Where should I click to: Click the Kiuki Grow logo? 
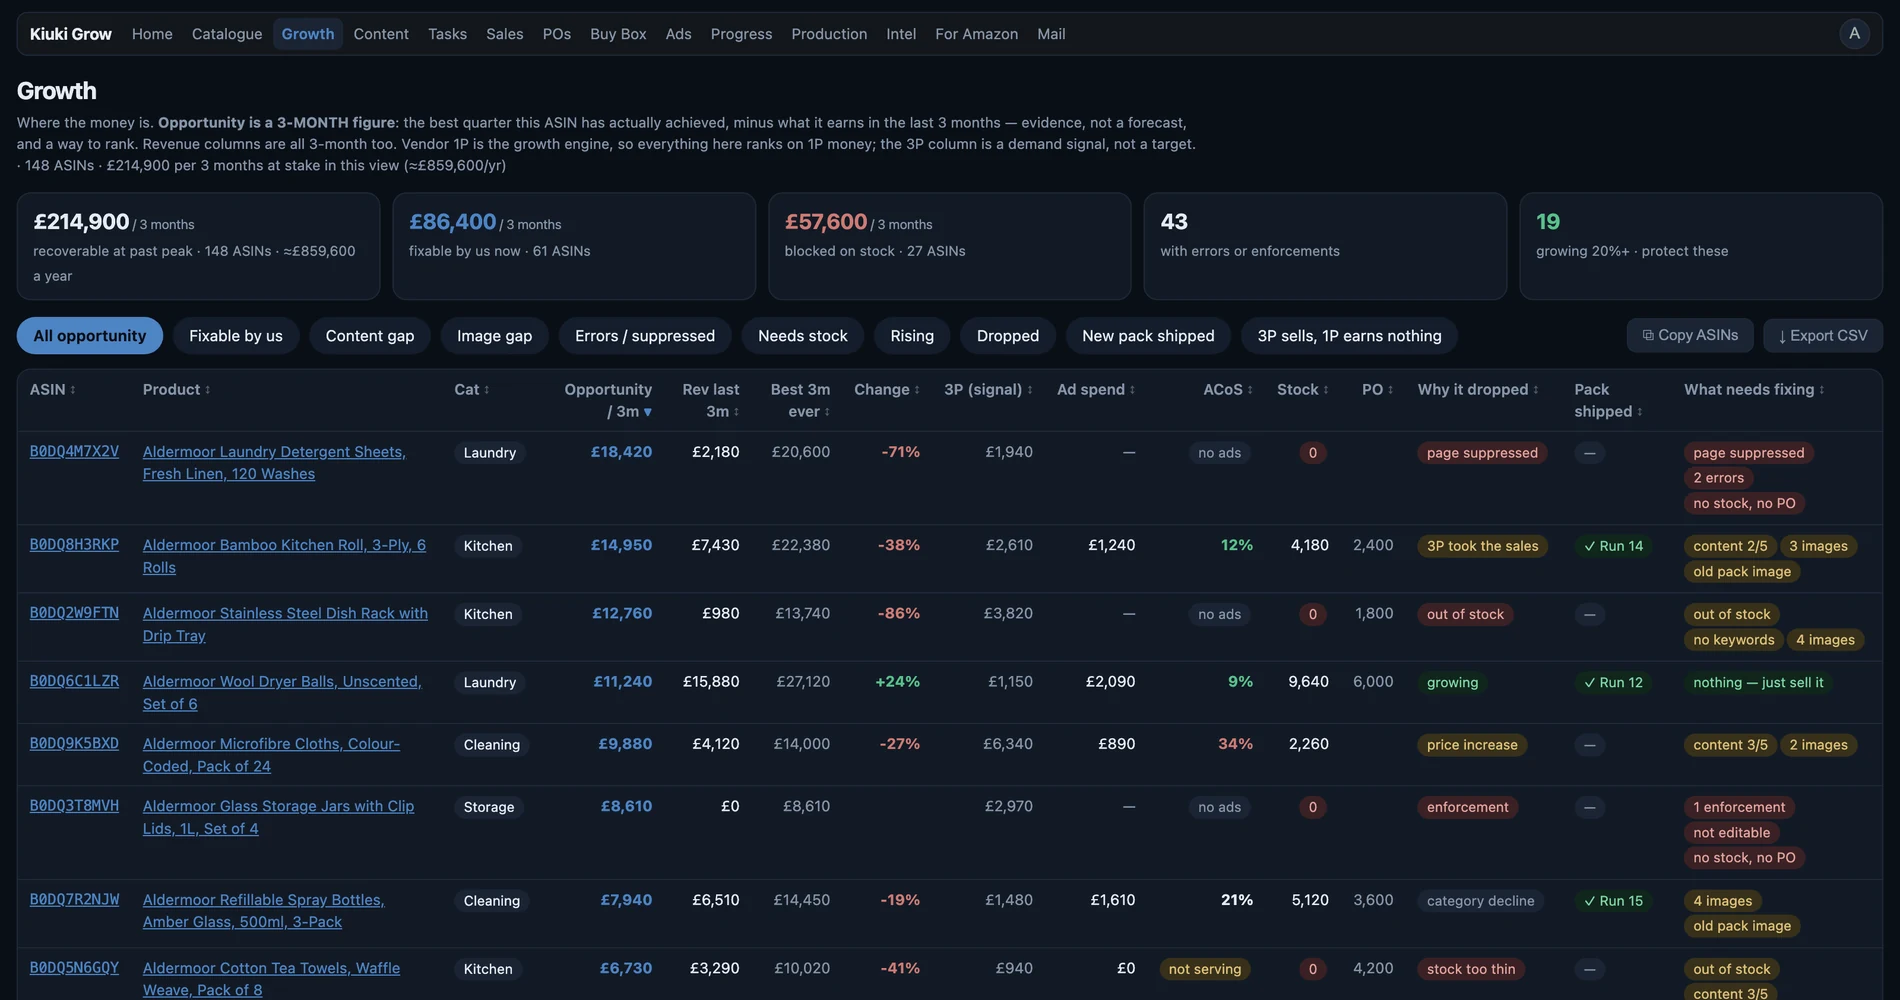pos(71,34)
